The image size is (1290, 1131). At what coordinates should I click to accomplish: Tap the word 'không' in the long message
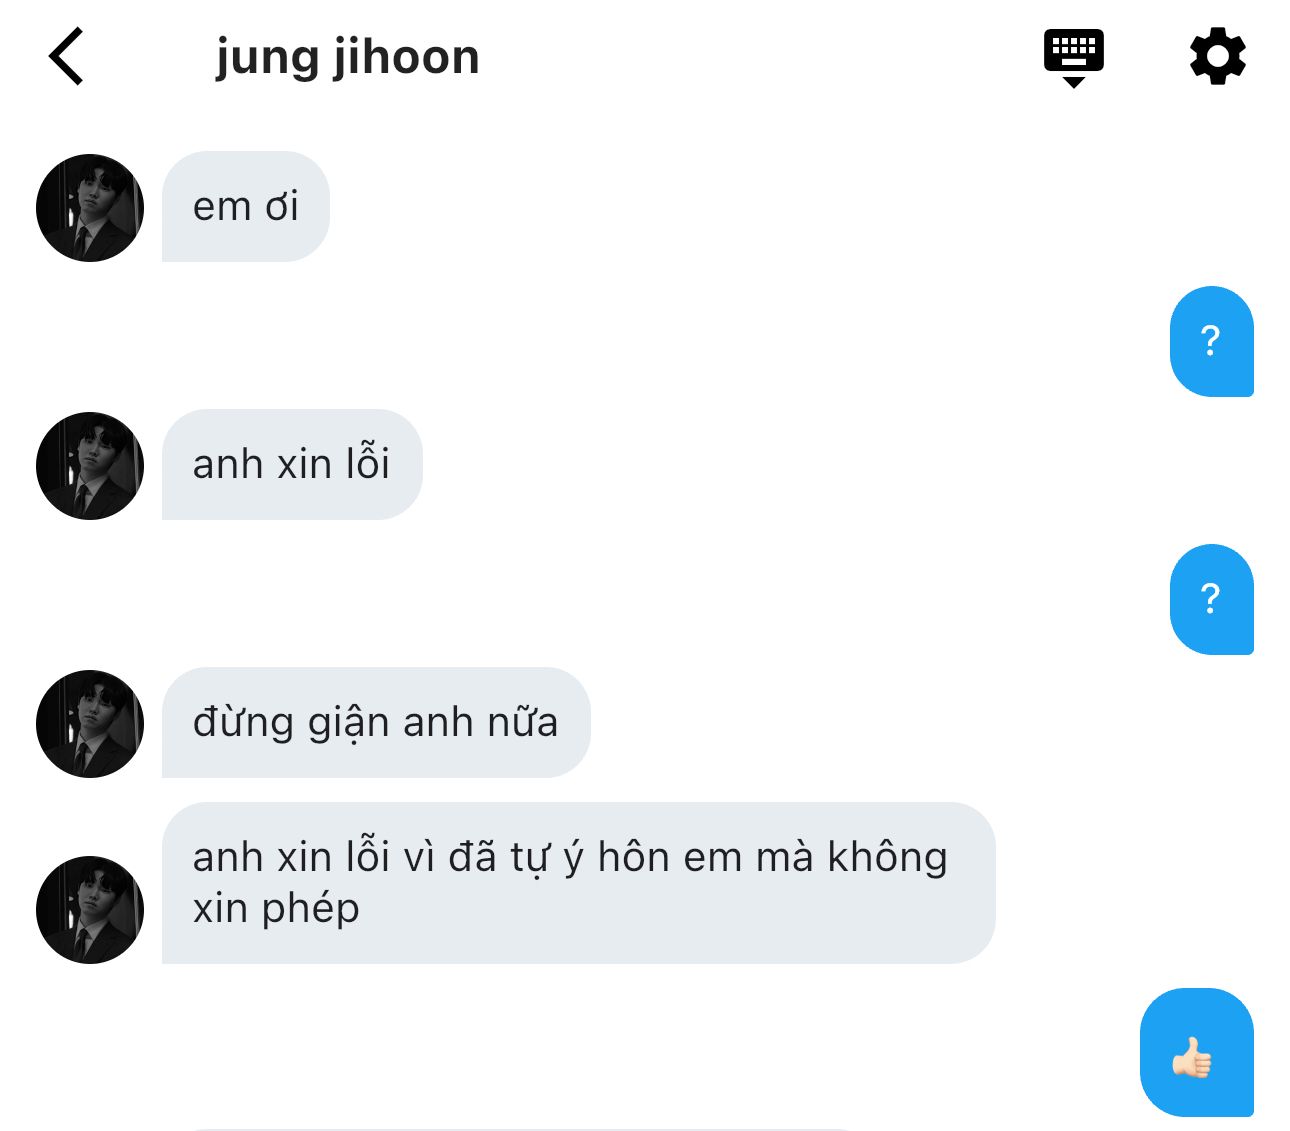tap(887, 858)
